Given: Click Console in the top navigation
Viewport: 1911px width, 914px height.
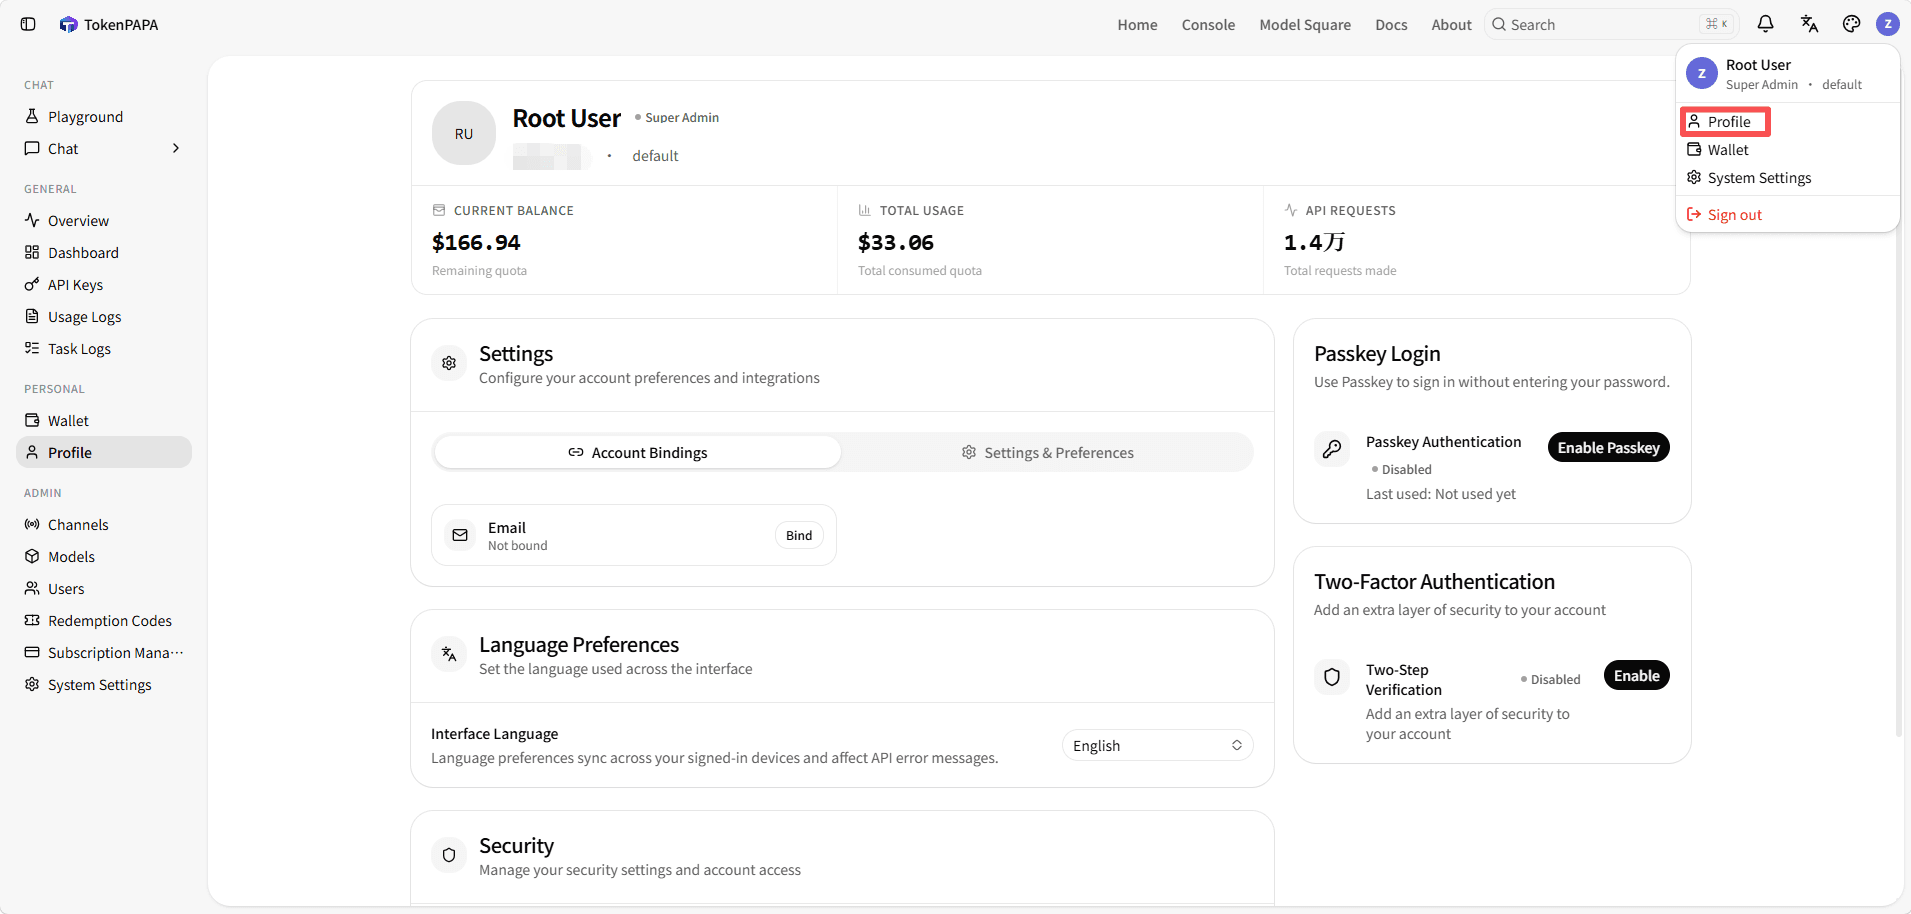Looking at the screenshot, I should click(x=1208, y=25).
